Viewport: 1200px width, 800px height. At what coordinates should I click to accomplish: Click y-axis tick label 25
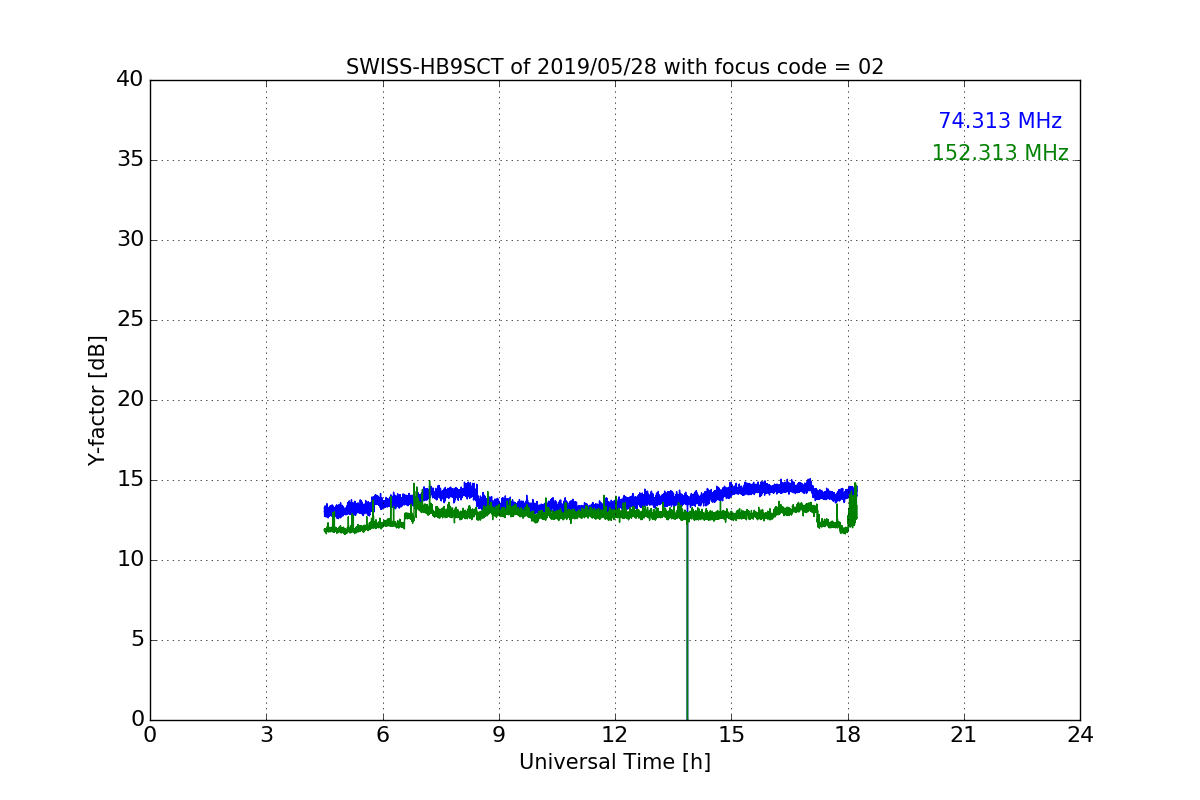coord(130,320)
